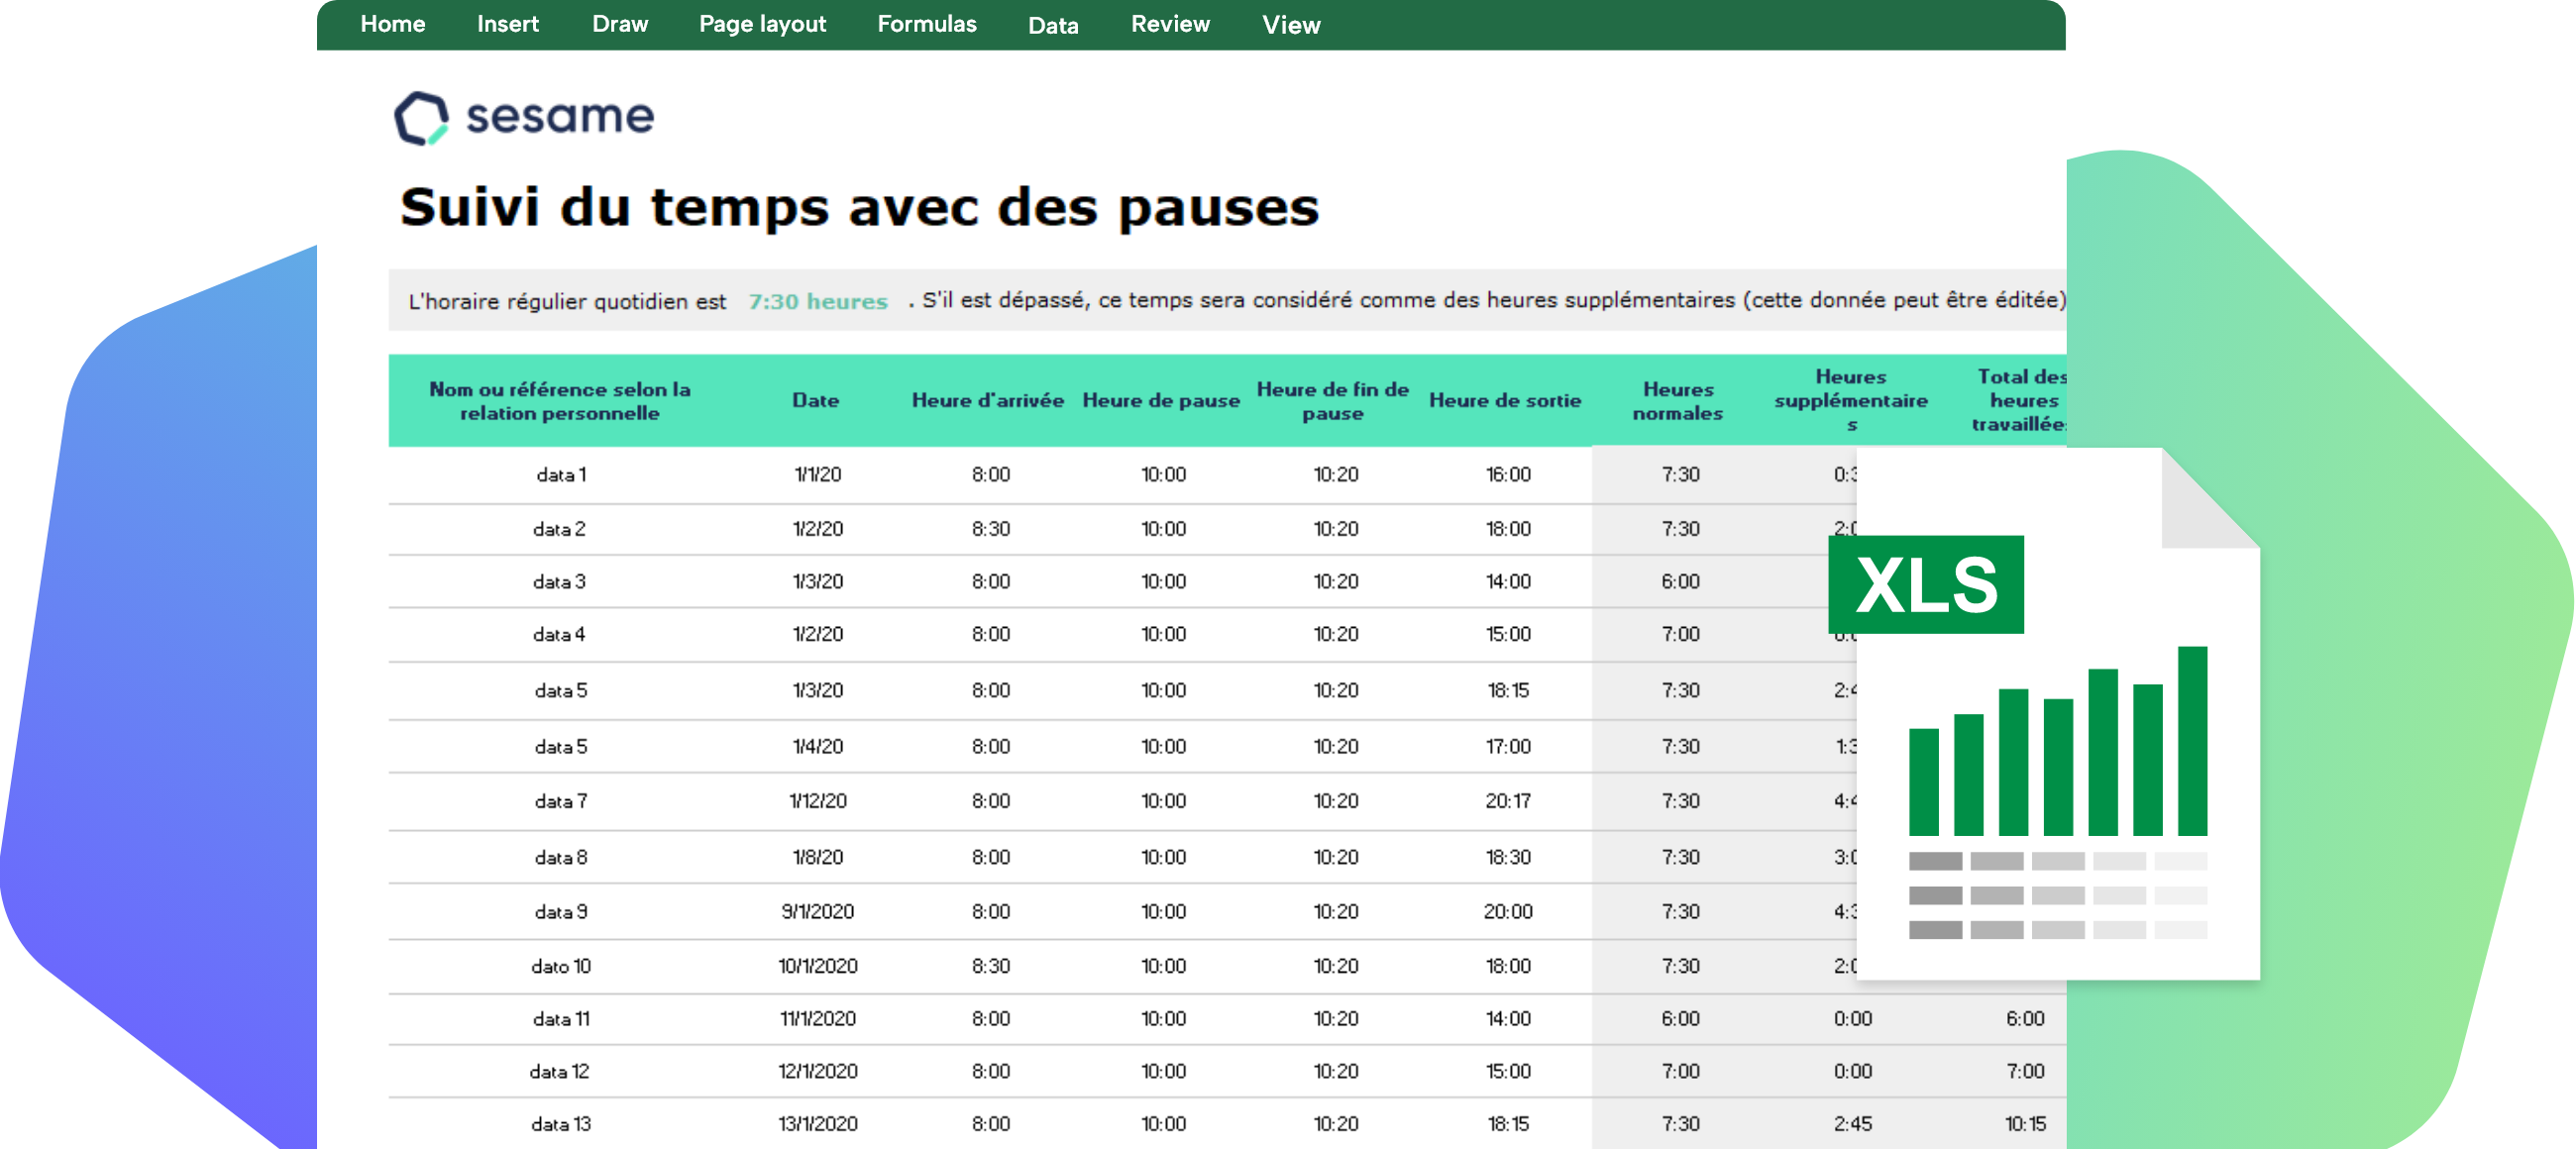Click the exit time '18:30' cell
The height and width of the screenshot is (1149, 2576).
1507,857
